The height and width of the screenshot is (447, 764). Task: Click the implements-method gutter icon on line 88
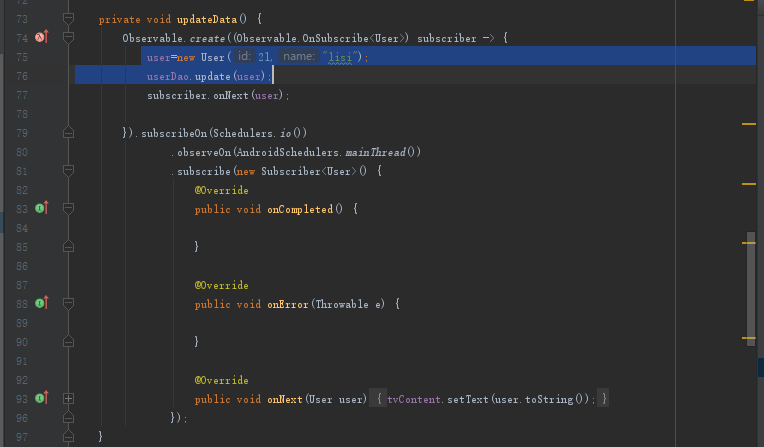42,303
